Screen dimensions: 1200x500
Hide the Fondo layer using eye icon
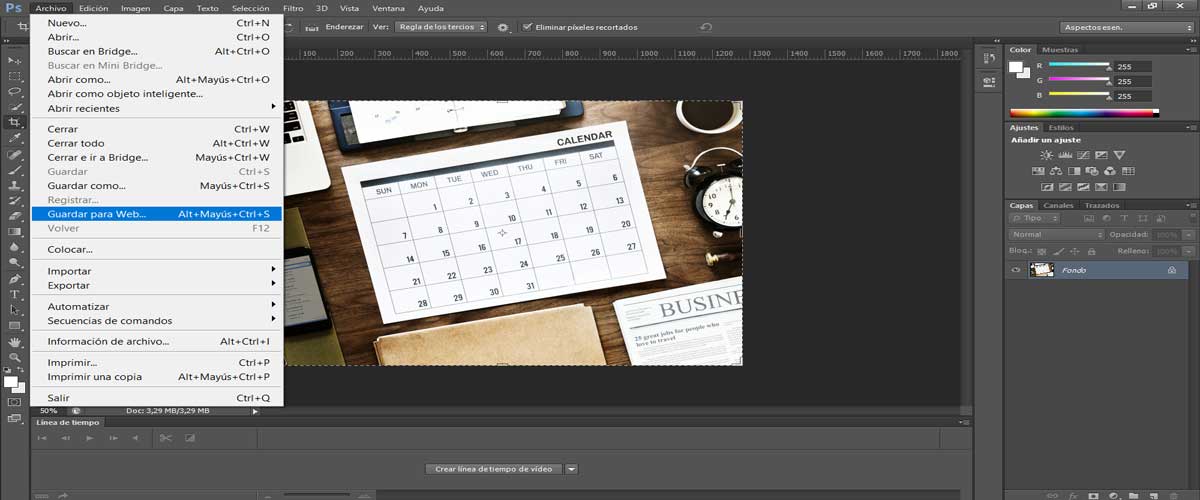(1016, 270)
